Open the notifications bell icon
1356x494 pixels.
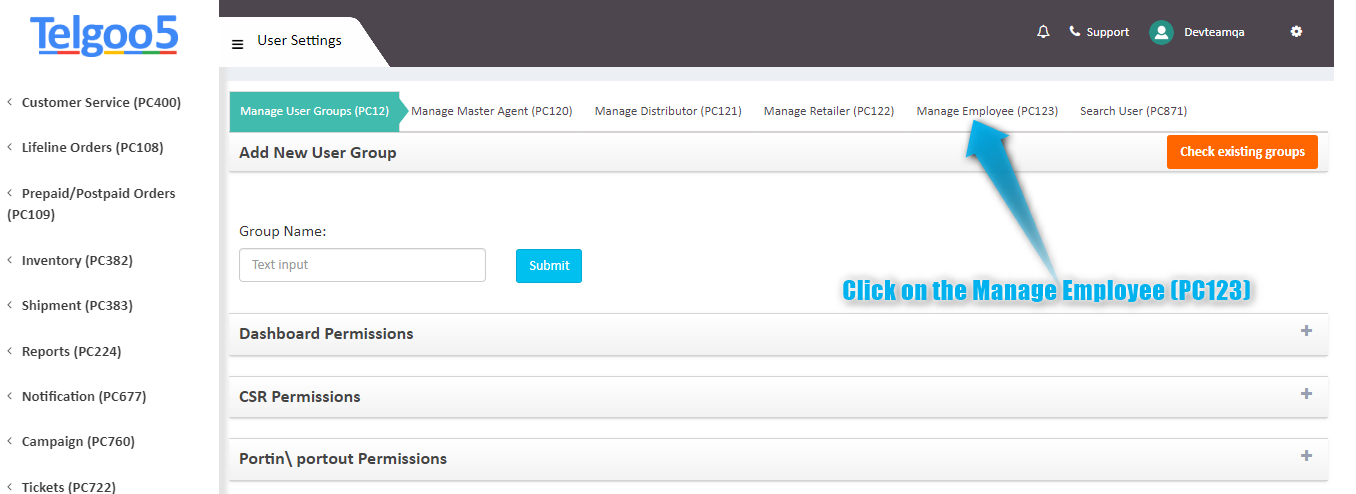click(1043, 32)
